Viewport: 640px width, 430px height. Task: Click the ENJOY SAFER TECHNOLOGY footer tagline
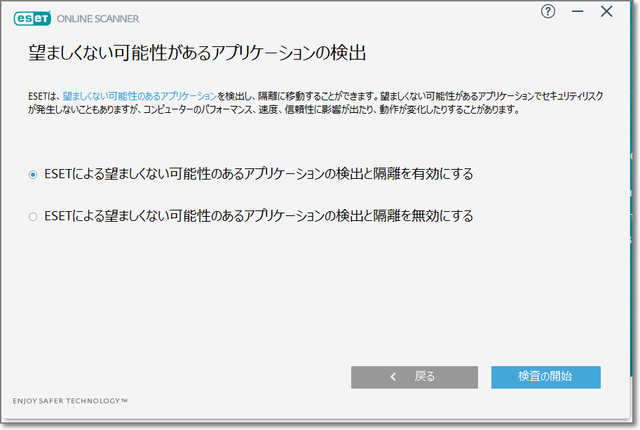click(x=70, y=401)
